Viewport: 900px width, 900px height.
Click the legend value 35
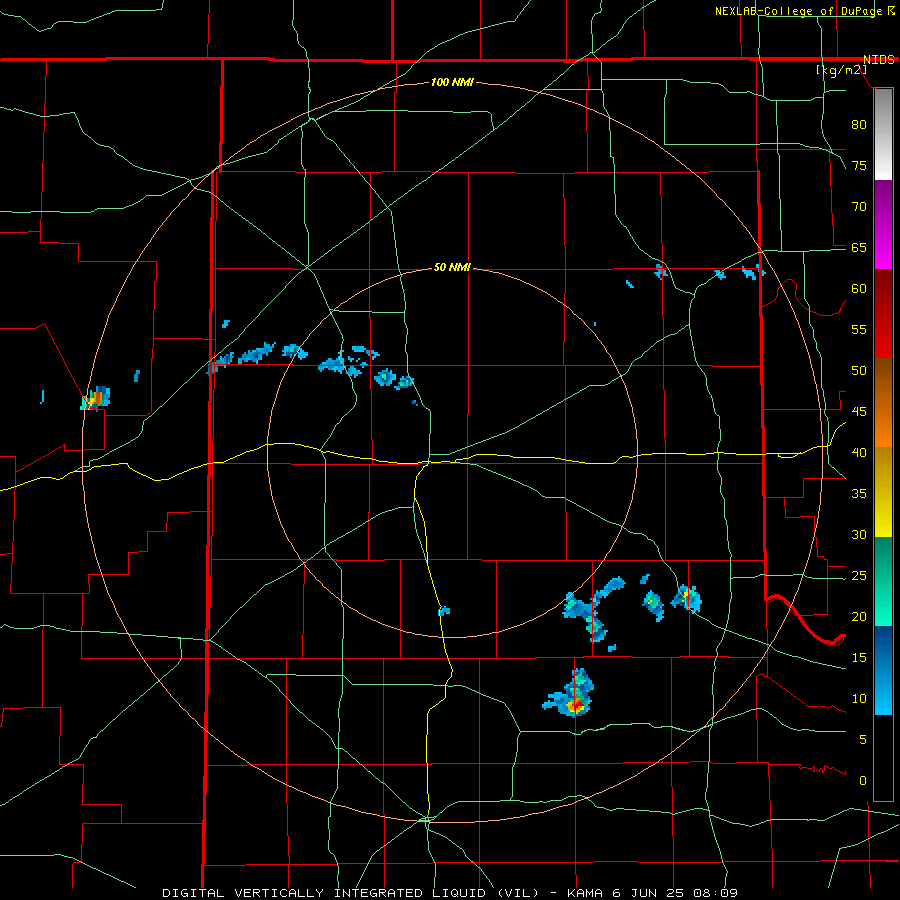(x=859, y=494)
